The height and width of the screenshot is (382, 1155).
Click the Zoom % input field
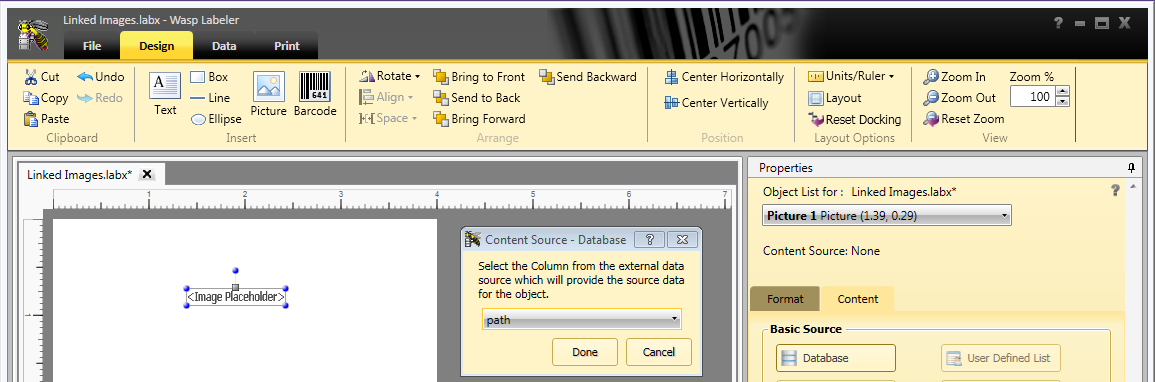(1033, 96)
